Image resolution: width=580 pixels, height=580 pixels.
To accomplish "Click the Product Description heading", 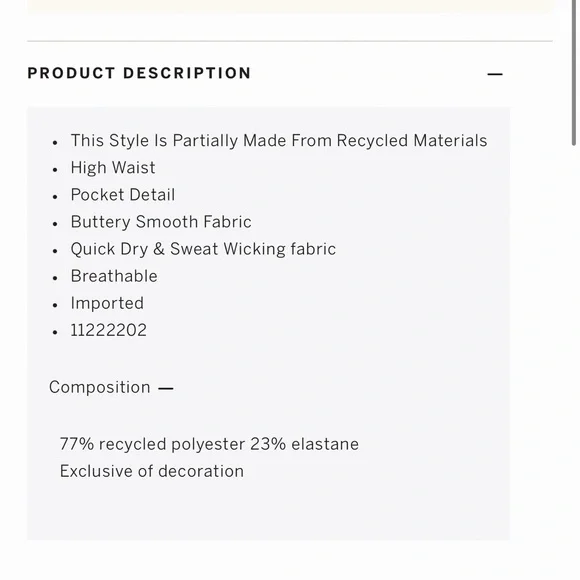I will [139, 73].
